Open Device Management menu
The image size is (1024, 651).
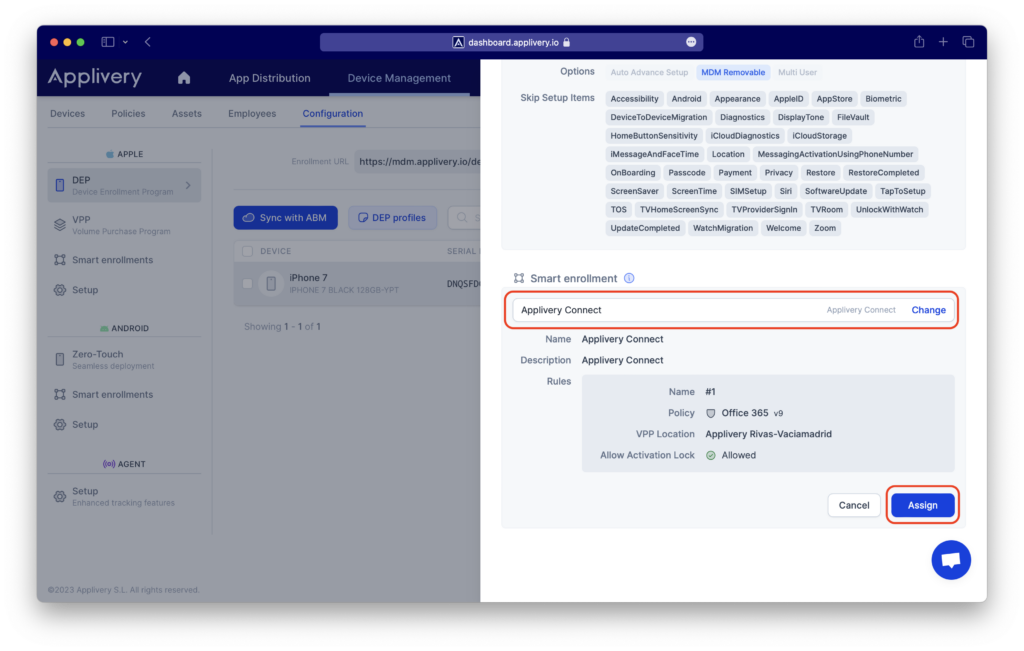(399, 78)
